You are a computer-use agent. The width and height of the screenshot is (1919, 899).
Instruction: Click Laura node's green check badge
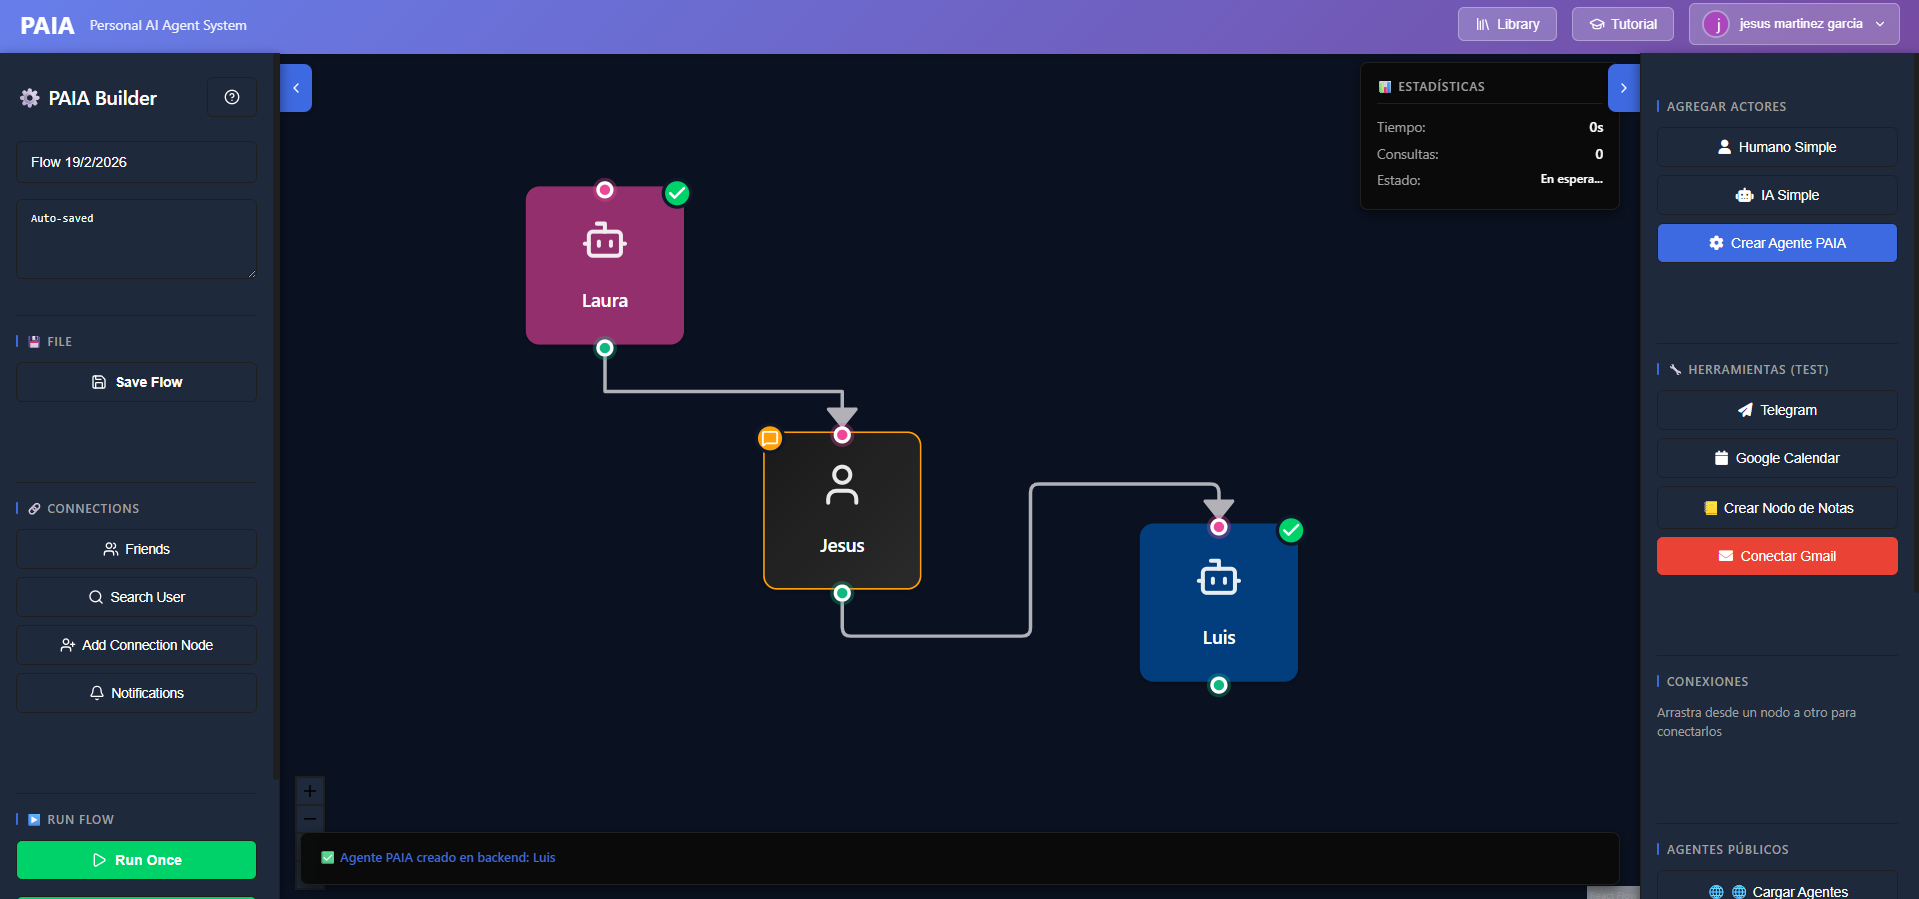(x=677, y=193)
